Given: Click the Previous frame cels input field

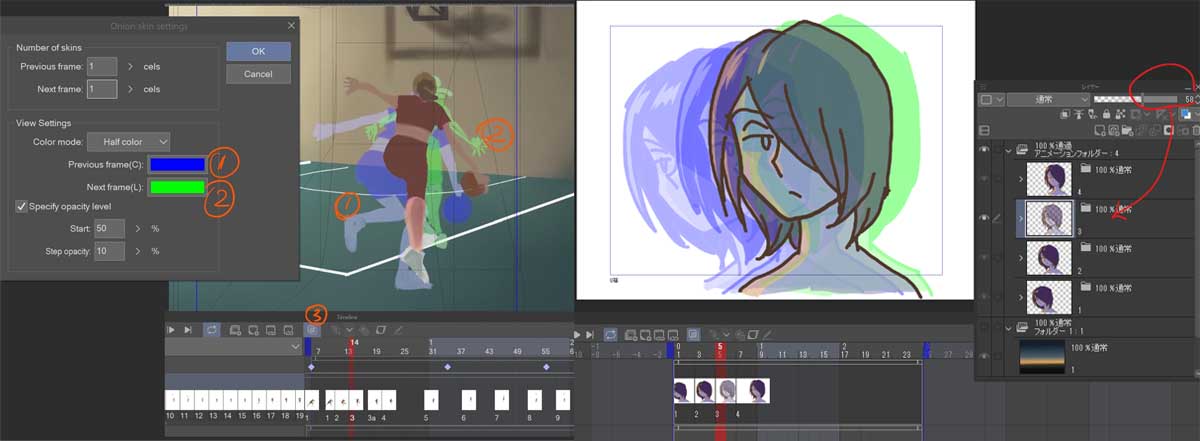Looking at the screenshot, I should coord(102,66).
